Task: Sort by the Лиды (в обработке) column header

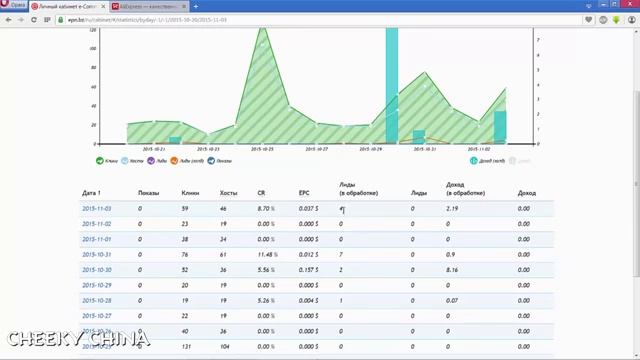Action: [358, 189]
